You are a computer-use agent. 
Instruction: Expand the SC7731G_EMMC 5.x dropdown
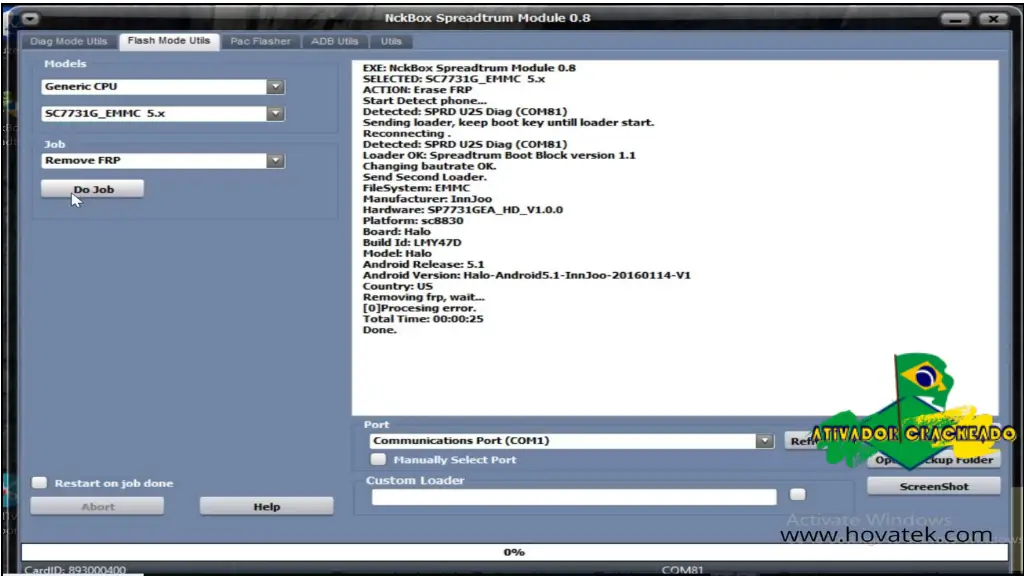[x=275, y=113]
